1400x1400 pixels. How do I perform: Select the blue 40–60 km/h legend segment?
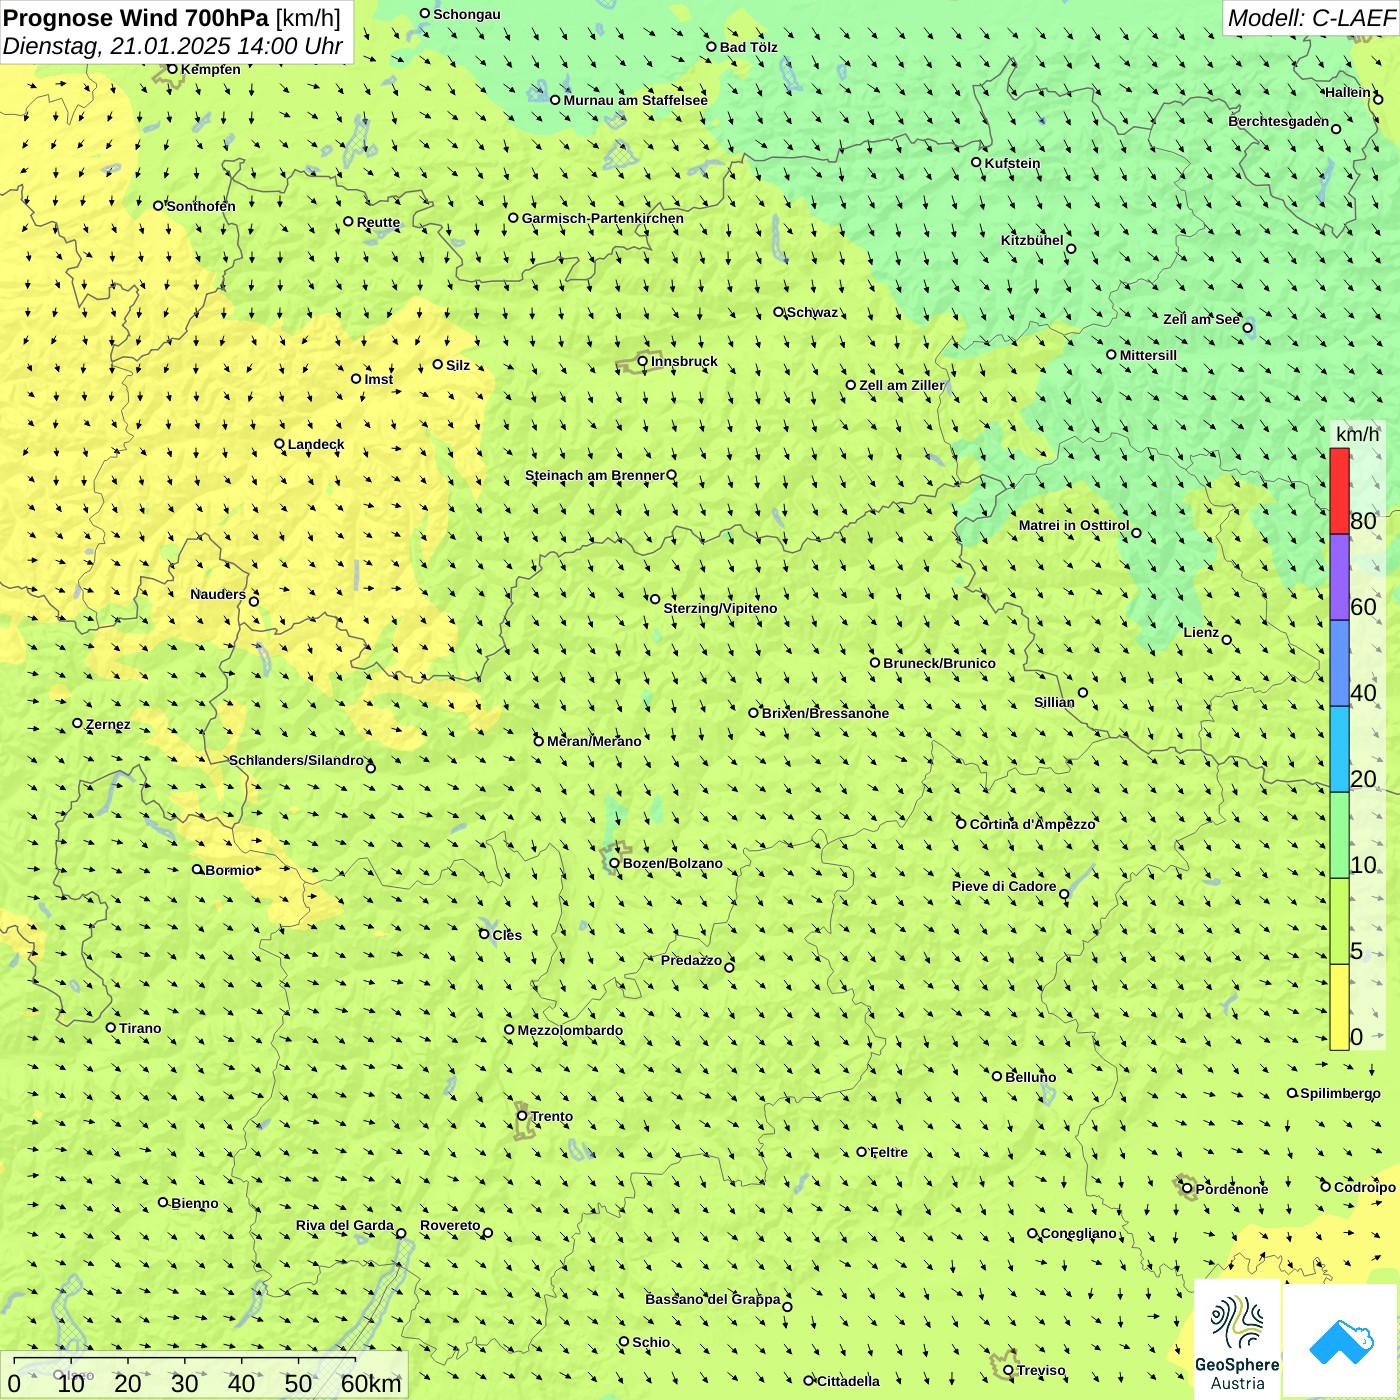(x=1339, y=664)
